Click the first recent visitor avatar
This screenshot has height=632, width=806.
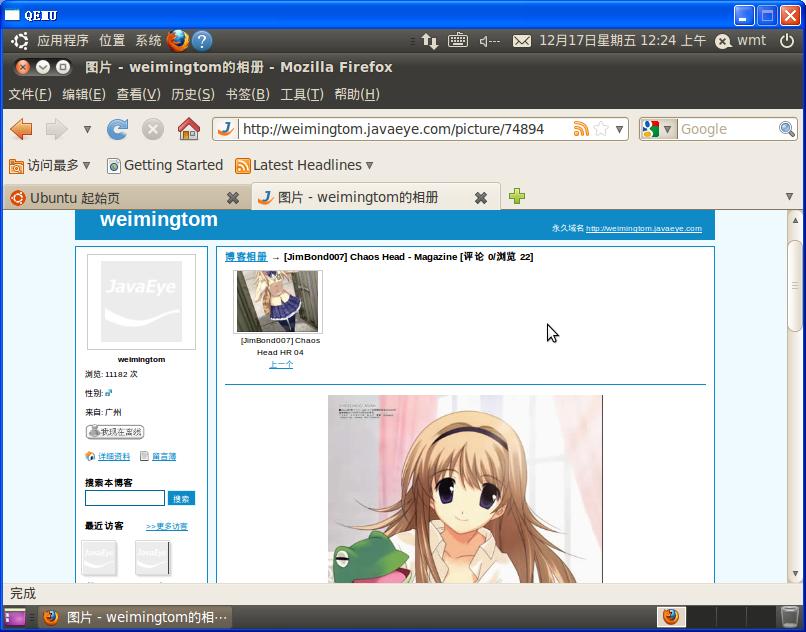tap(99, 557)
